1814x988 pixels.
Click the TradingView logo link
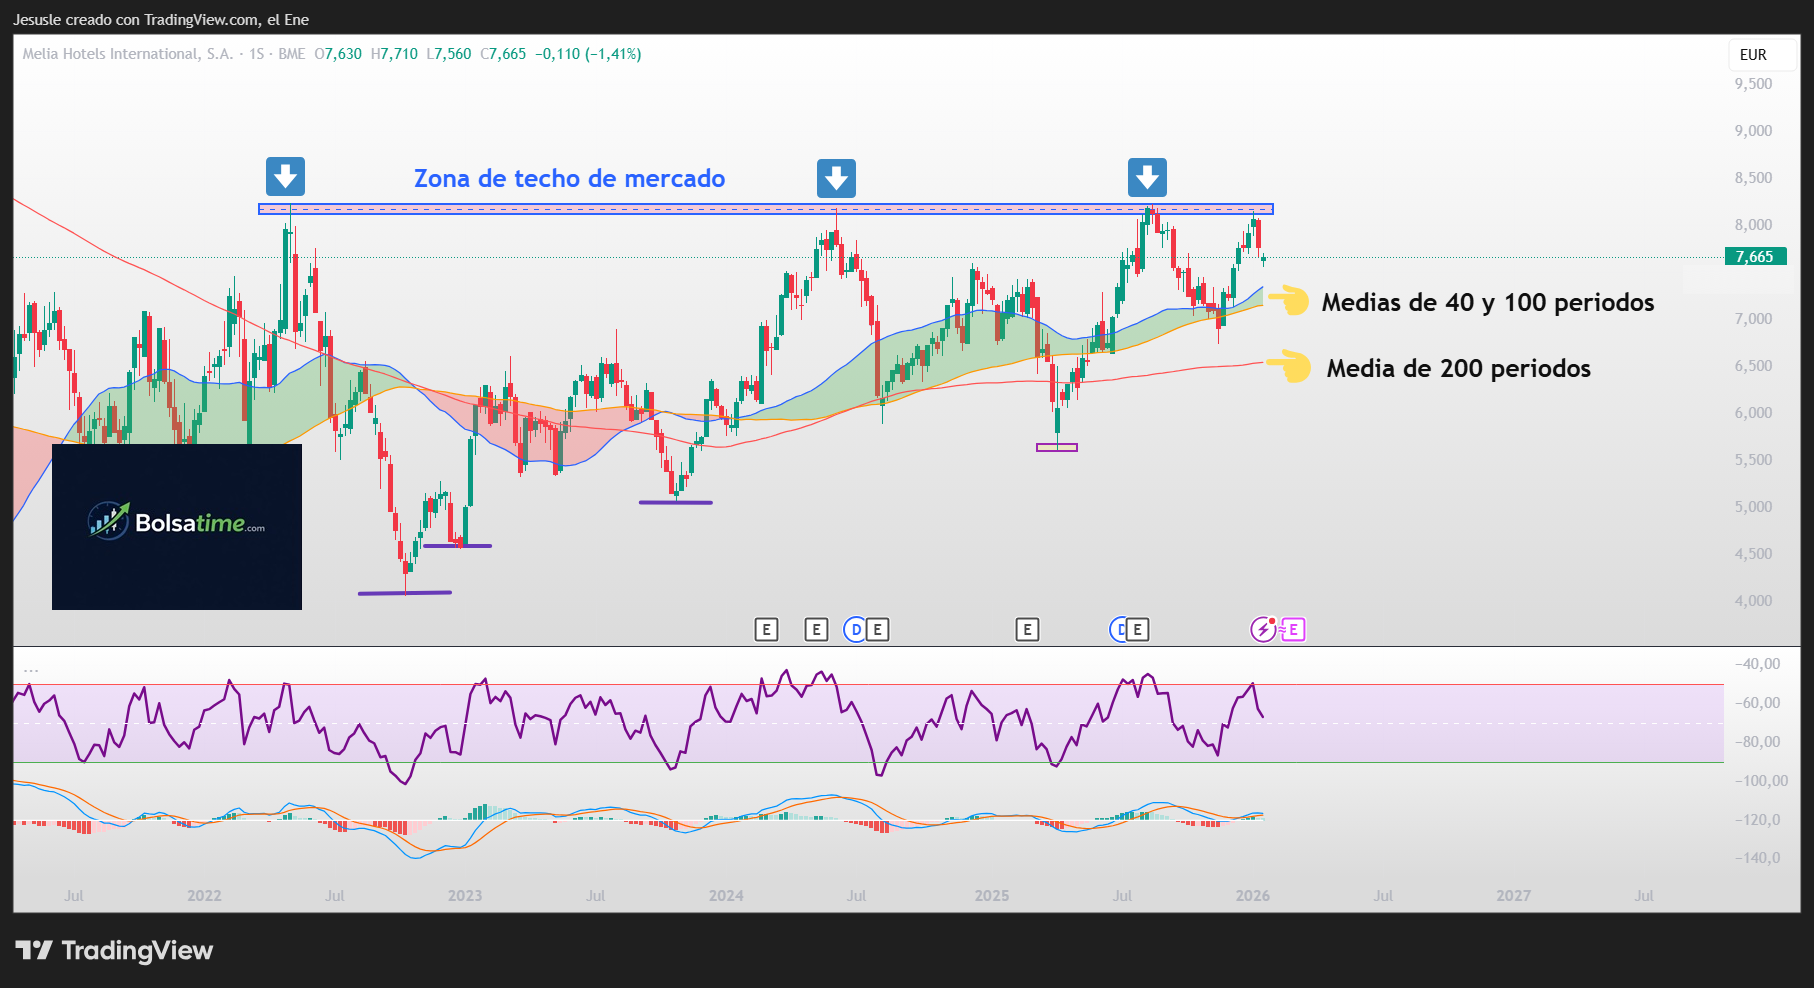(x=115, y=950)
